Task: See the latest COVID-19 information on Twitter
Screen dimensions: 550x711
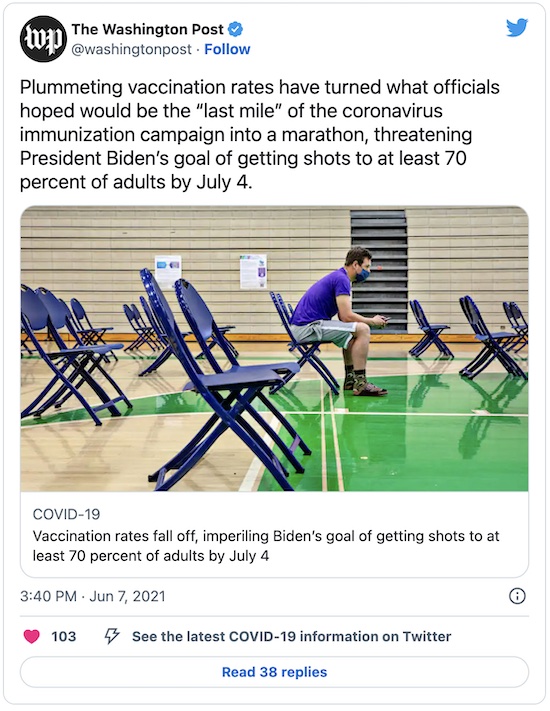Action: pos(292,636)
